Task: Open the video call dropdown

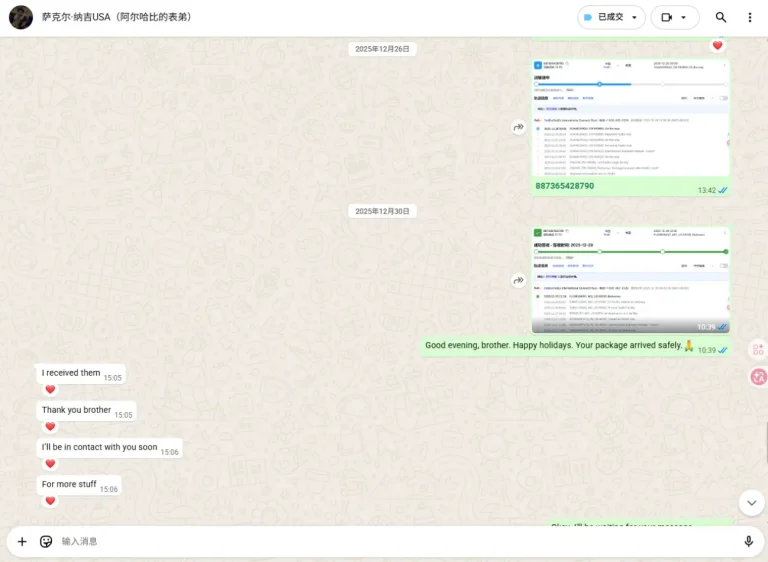Action: pos(674,17)
